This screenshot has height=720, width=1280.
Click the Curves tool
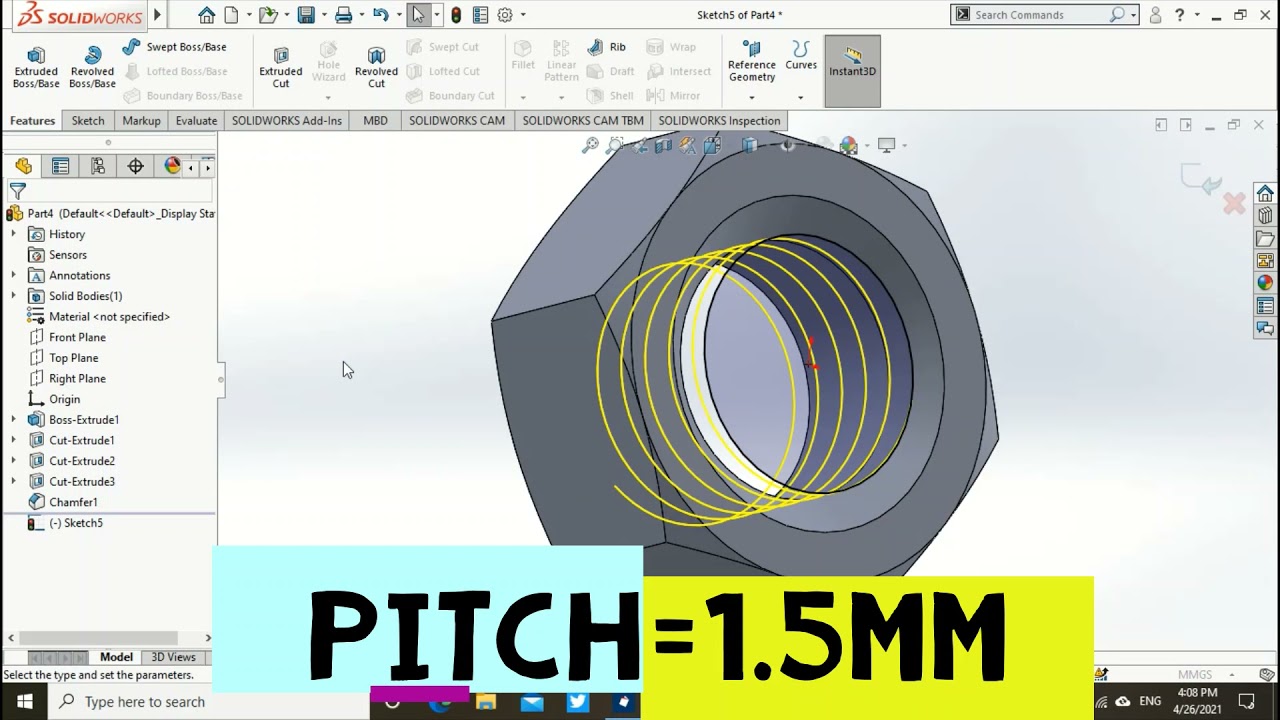click(801, 55)
